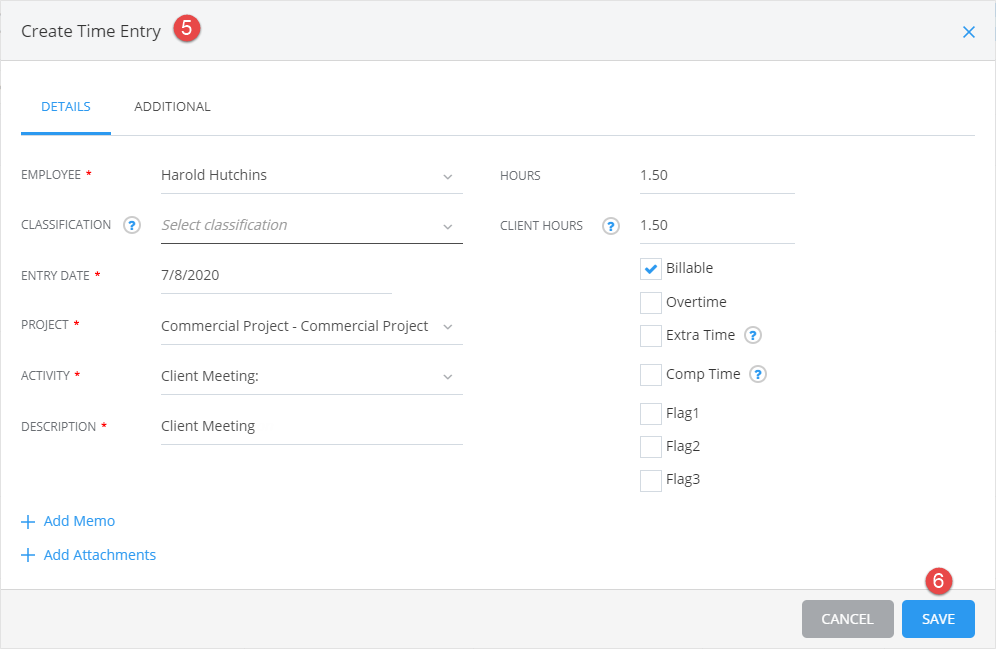Close the Create Time Entry dialog

click(968, 31)
